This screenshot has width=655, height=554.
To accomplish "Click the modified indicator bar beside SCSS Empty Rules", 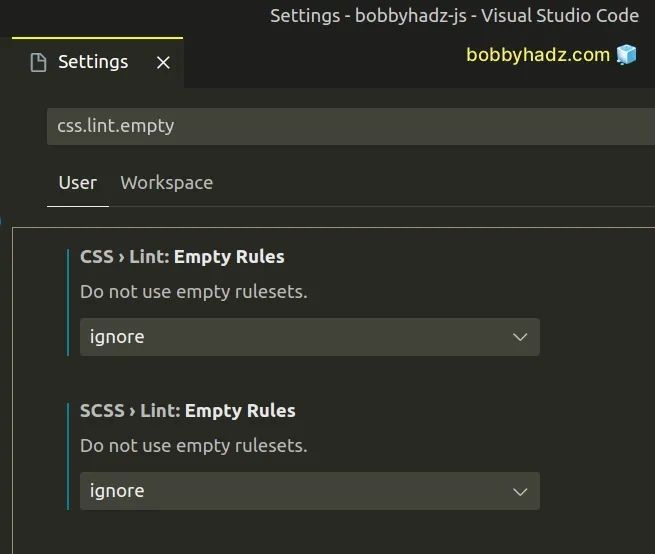I will (69, 456).
